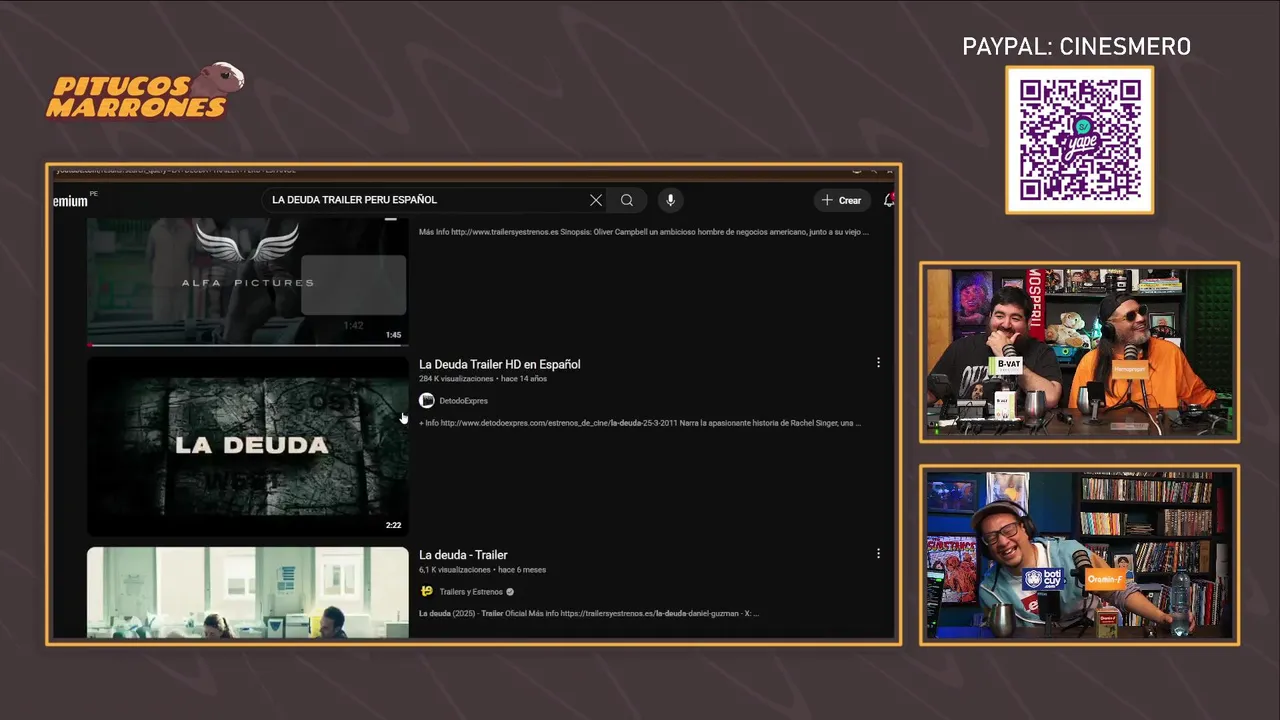Click description 'La deuda (2025) - Trailer Oficial'
1280x720 pixels.
pos(589,613)
